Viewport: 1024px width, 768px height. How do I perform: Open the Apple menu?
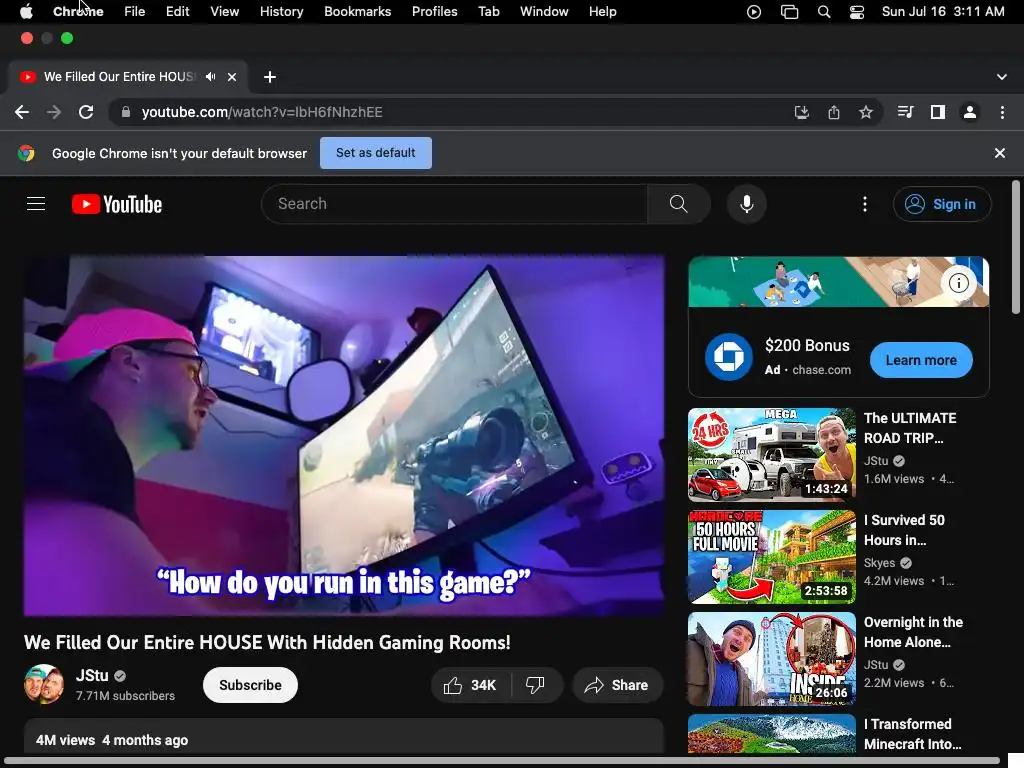click(x=26, y=12)
